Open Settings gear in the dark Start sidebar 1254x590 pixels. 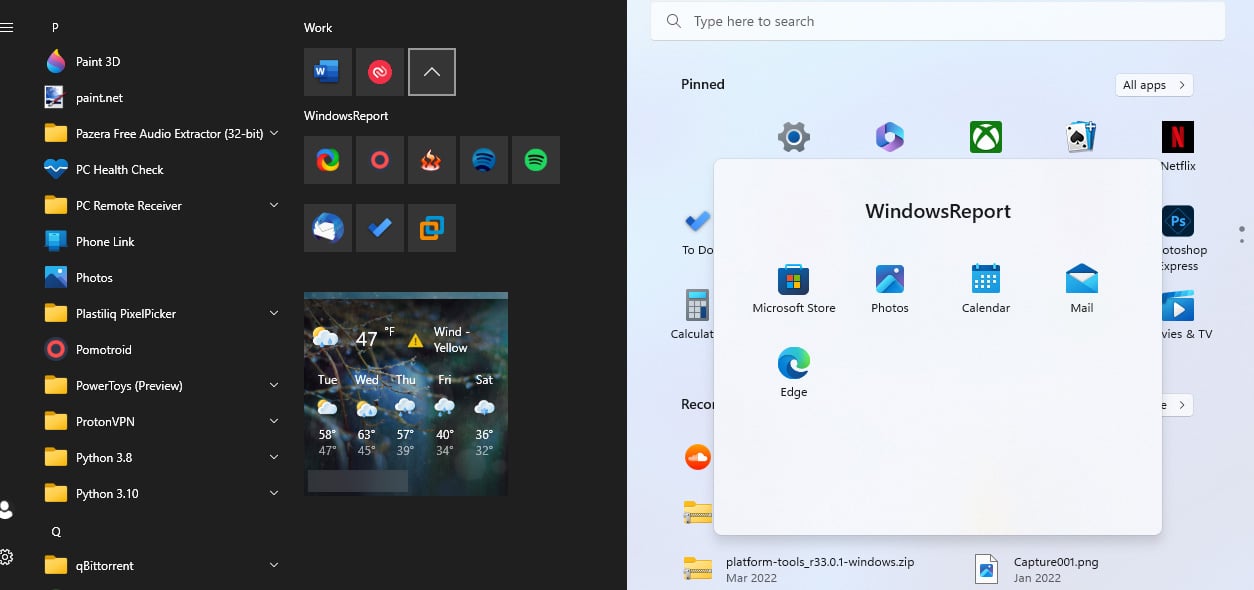pos(6,556)
